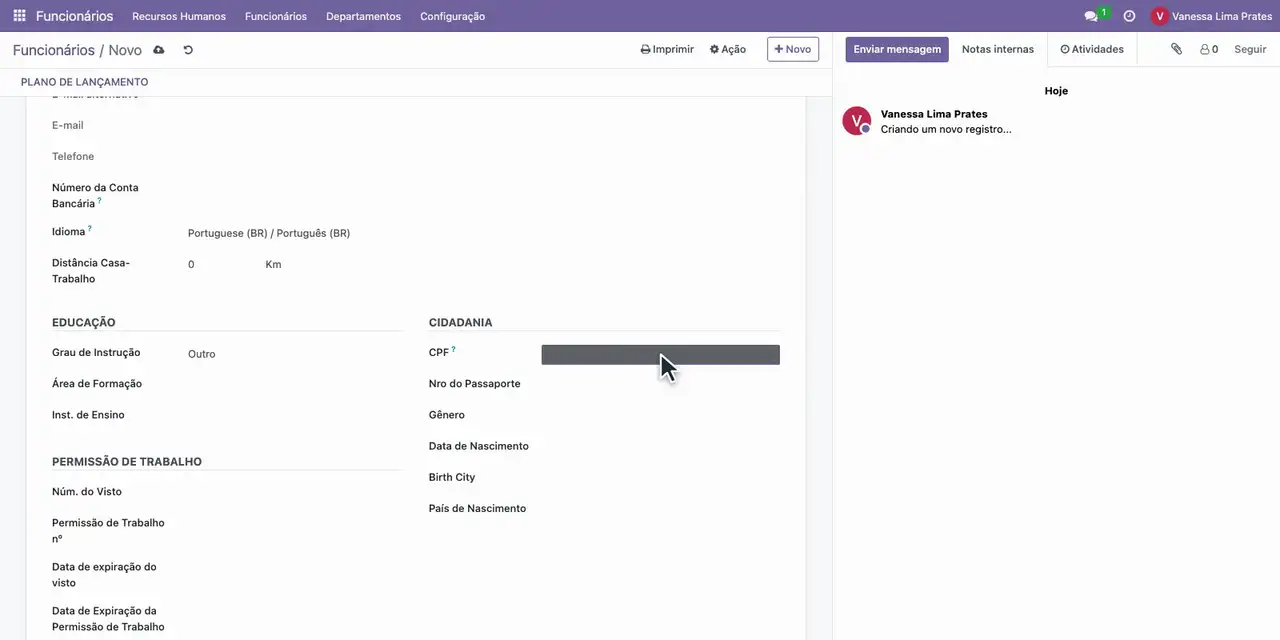Save the record with the cloud upload icon
Viewport: 1280px width, 640px height.
[x=158, y=50]
